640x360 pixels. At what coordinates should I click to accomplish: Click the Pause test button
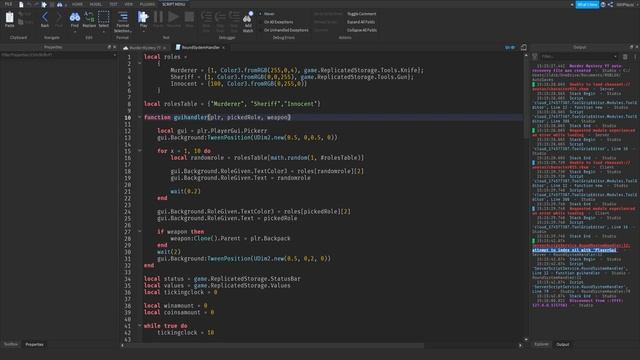[158, 19]
